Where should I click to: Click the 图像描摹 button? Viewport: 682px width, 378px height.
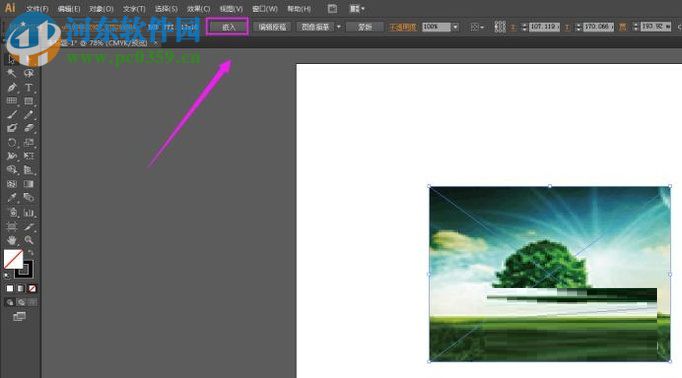click(x=316, y=27)
